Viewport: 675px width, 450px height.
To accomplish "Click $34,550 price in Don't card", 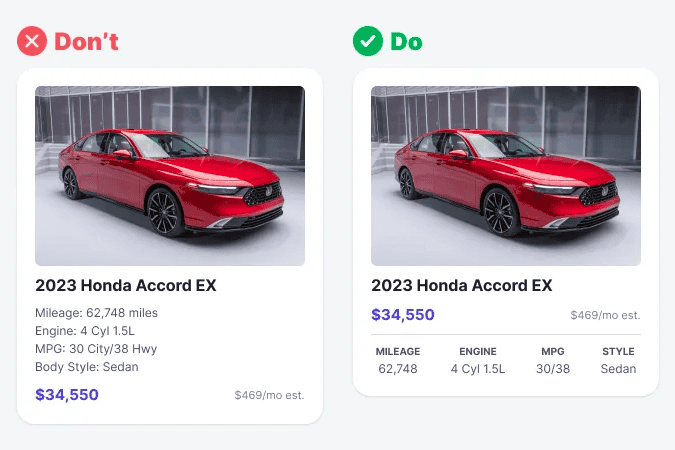I will 67,394.
